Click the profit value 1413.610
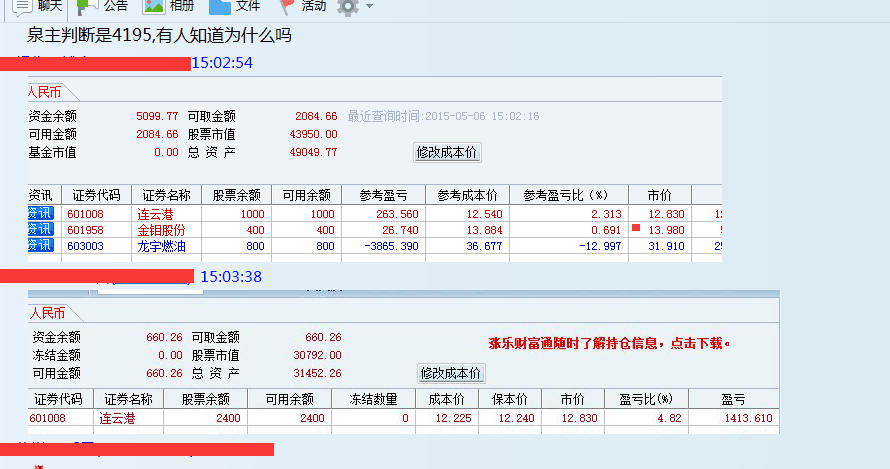This screenshot has height=469, width=890. click(x=749, y=418)
